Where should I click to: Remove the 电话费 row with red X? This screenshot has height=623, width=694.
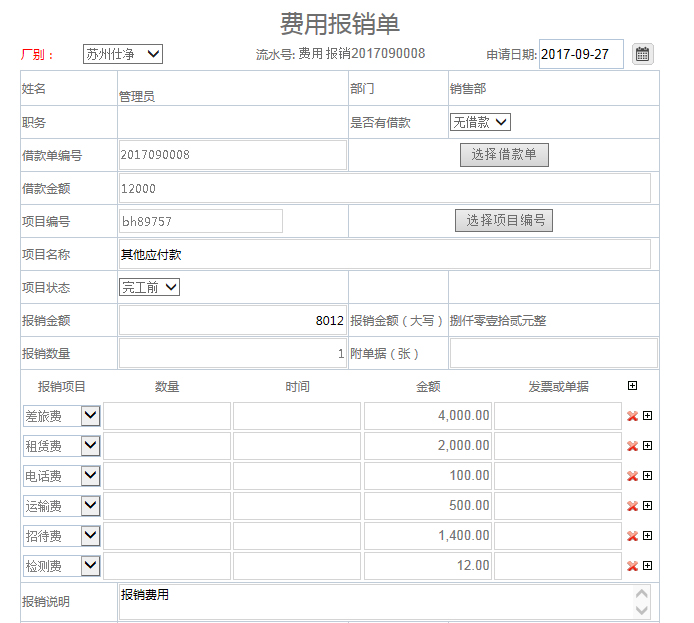632,476
